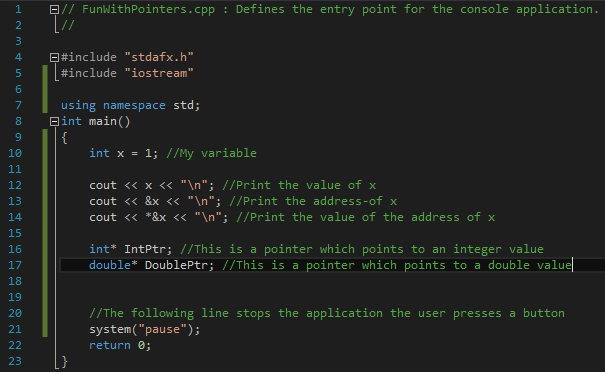Click the //My variable comment
The height and width of the screenshot is (372, 605).
211,153
